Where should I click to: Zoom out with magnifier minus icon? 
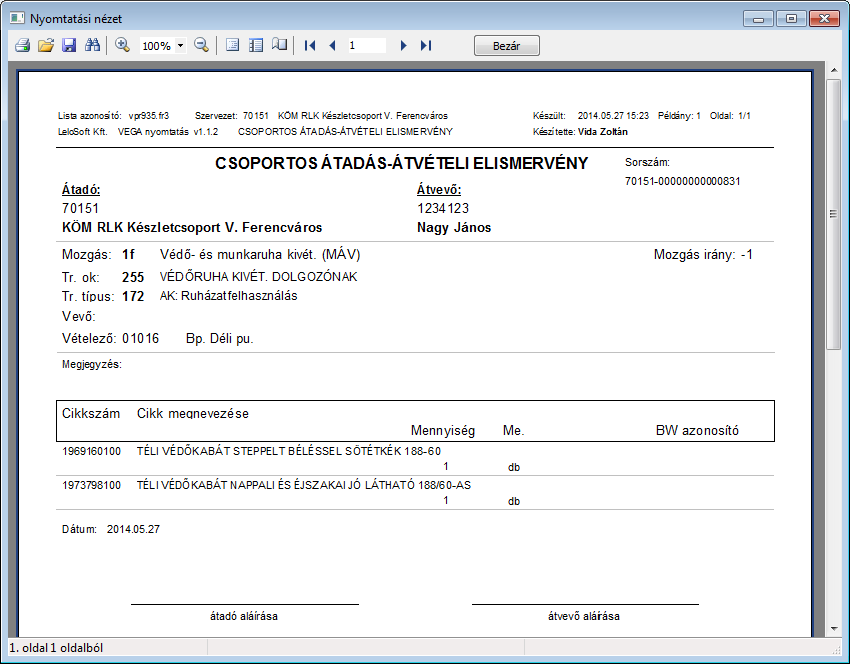point(201,46)
